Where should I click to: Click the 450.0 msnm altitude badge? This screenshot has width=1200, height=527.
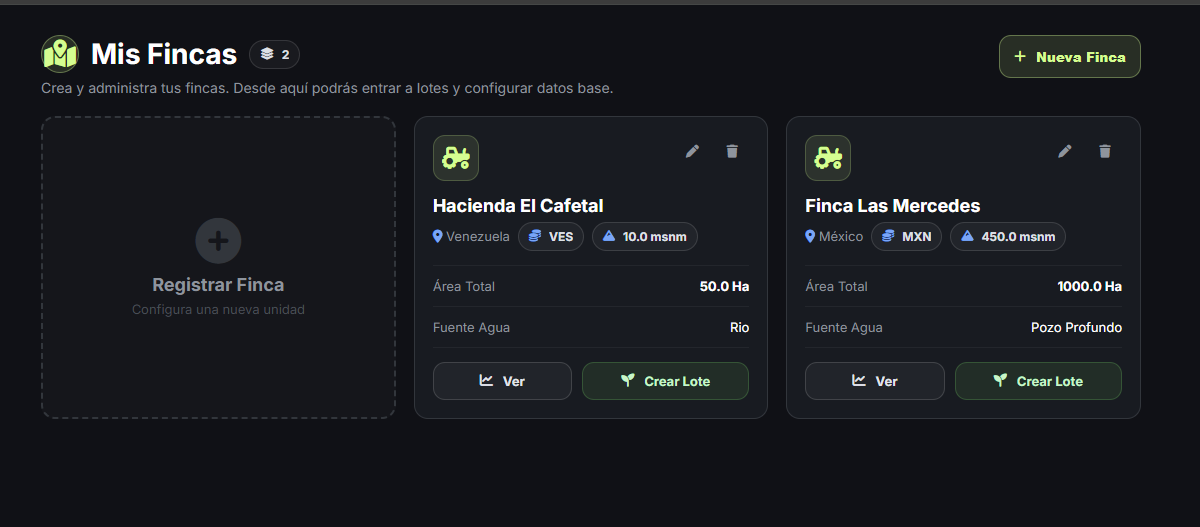[1008, 237]
